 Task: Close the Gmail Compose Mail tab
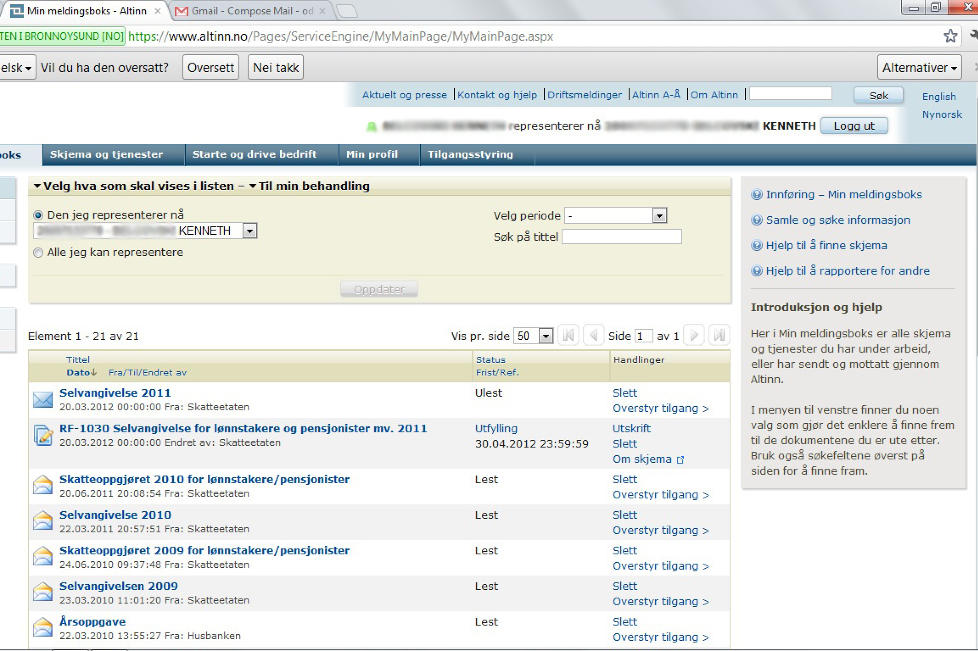pyautogui.click(x=322, y=11)
